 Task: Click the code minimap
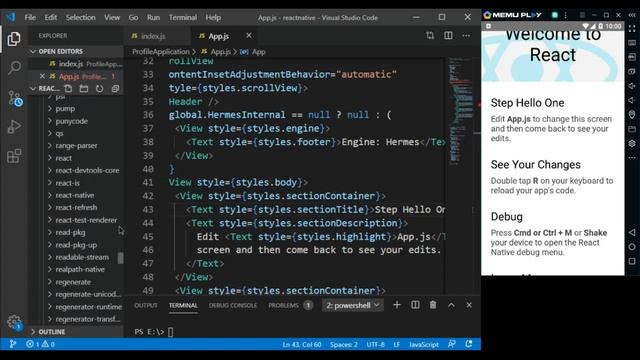[460, 110]
